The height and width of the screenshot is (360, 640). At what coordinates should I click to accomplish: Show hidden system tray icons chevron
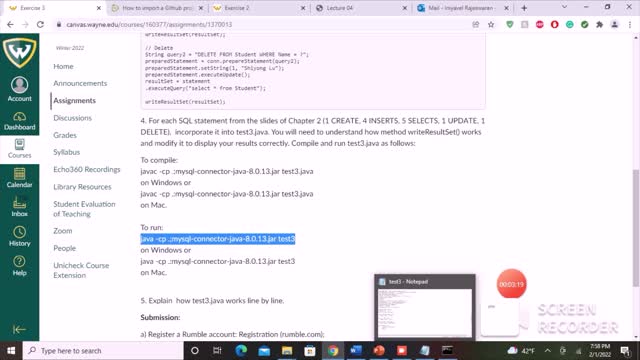[x=547, y=351]
